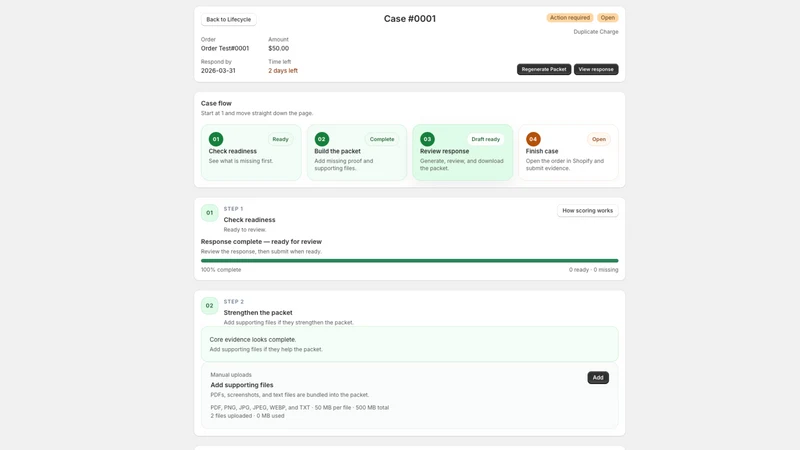
Task: Click Add for supporting files
Action: 598,378
